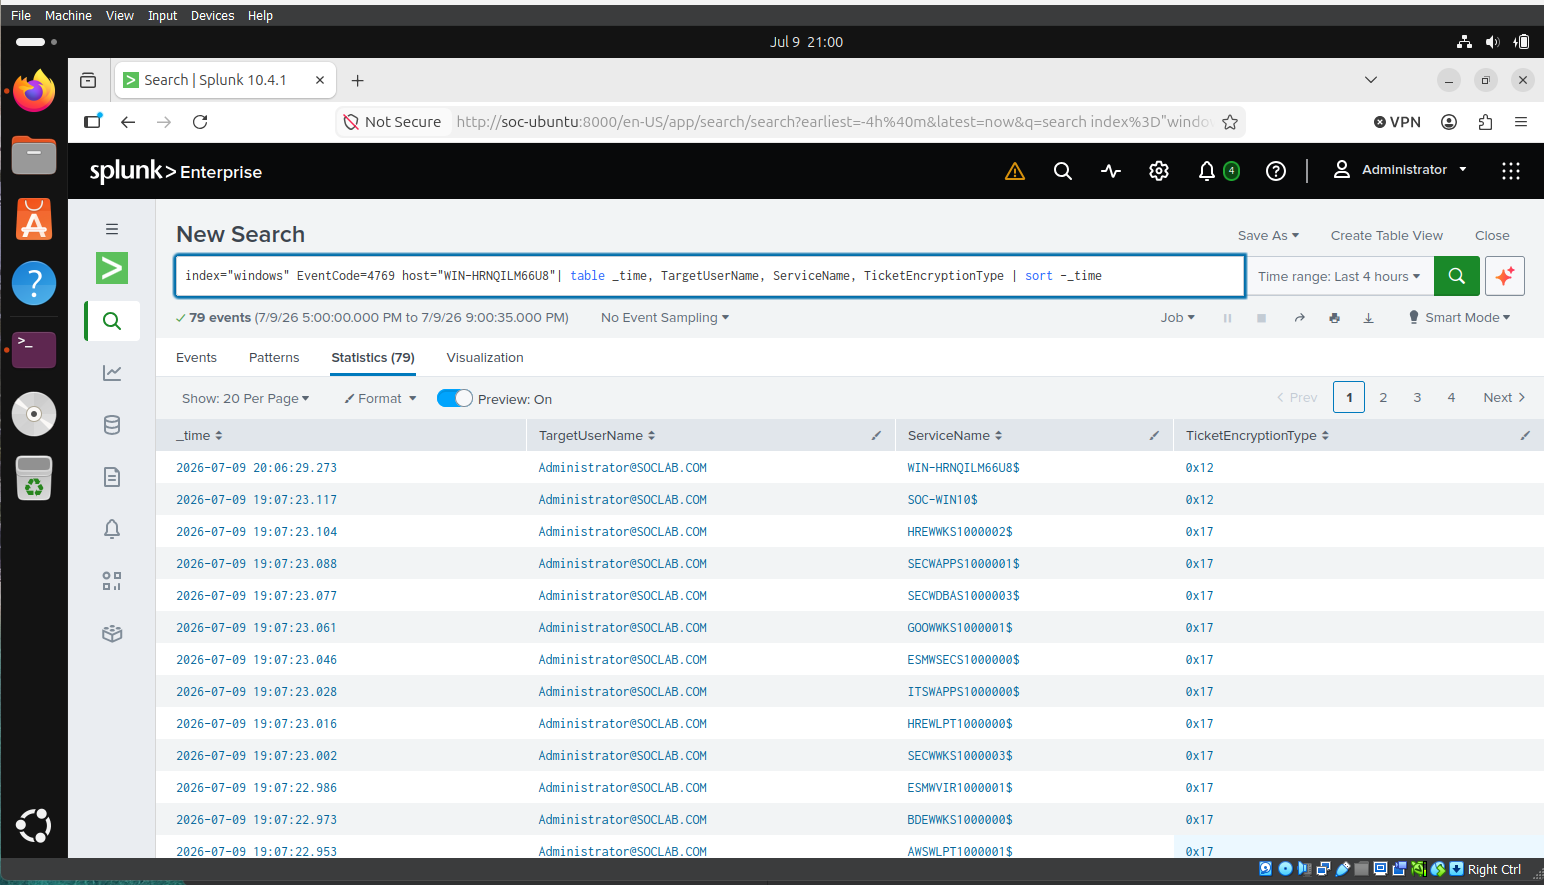This screenshot has width=1544, height=885.
Task: Click Create Table View
Action: click(1386, 236)
